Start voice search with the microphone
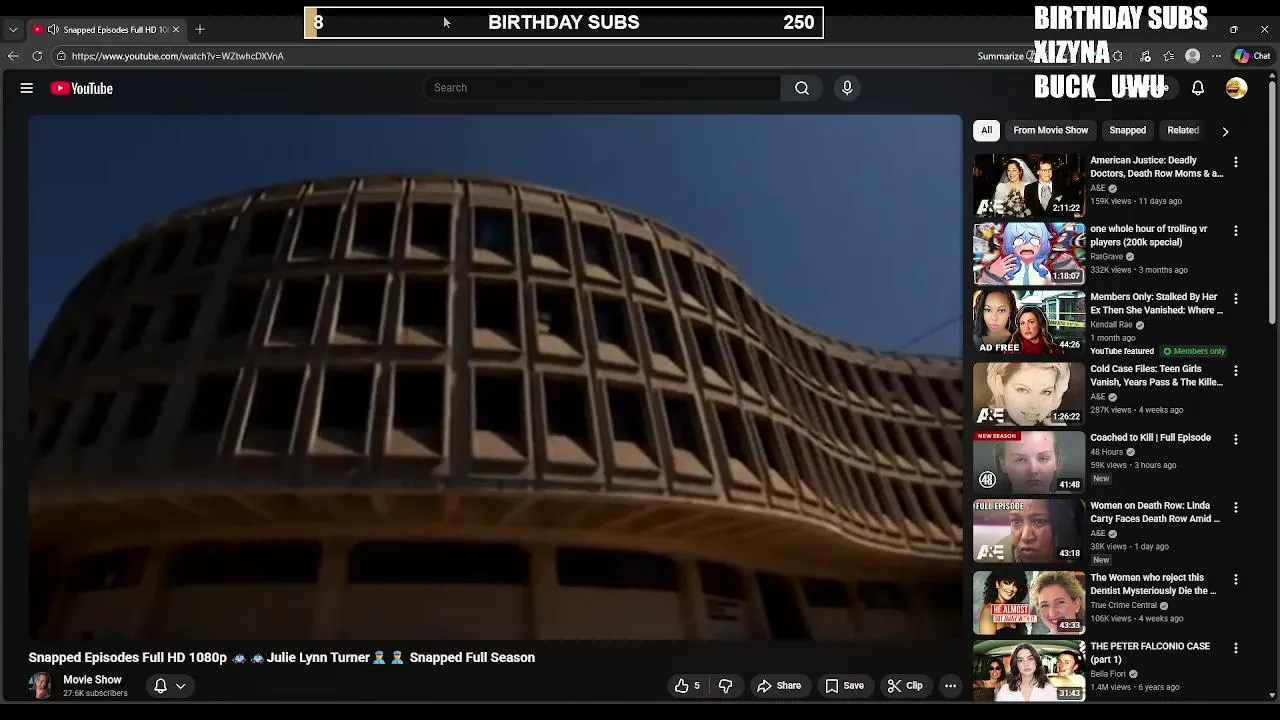The height and width of the screenshot is (720, 1280). click(x=847, y=88)
